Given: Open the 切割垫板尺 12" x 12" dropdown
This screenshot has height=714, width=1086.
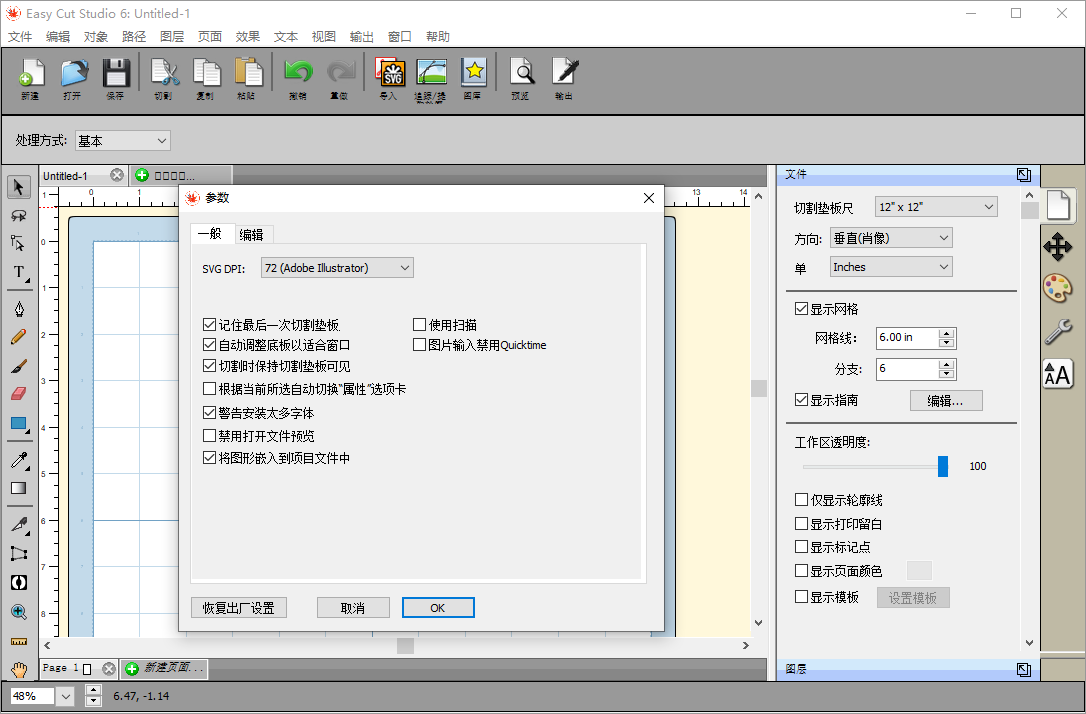Looking at the screenshot, I should tap(936, 206).
